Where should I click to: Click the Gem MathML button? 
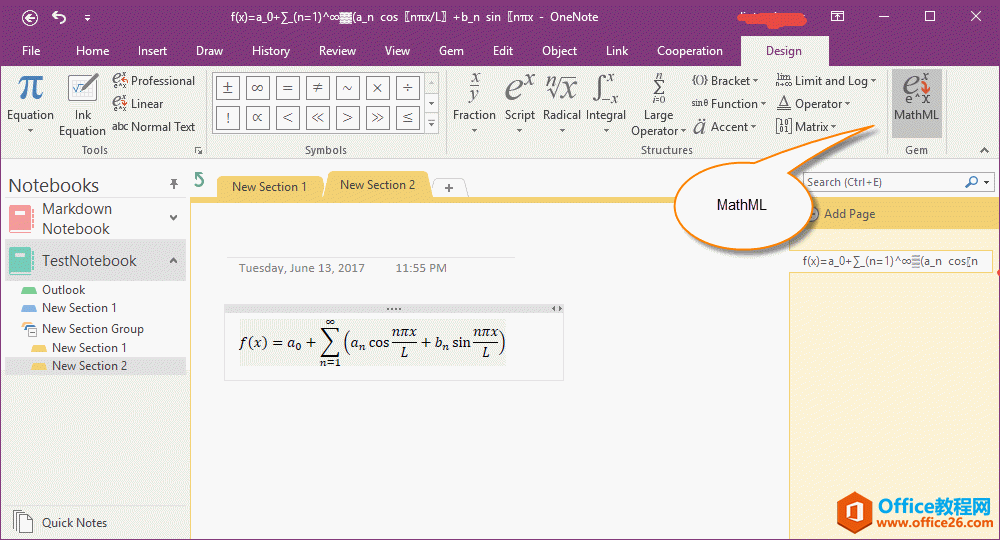(x=916, y=103)
